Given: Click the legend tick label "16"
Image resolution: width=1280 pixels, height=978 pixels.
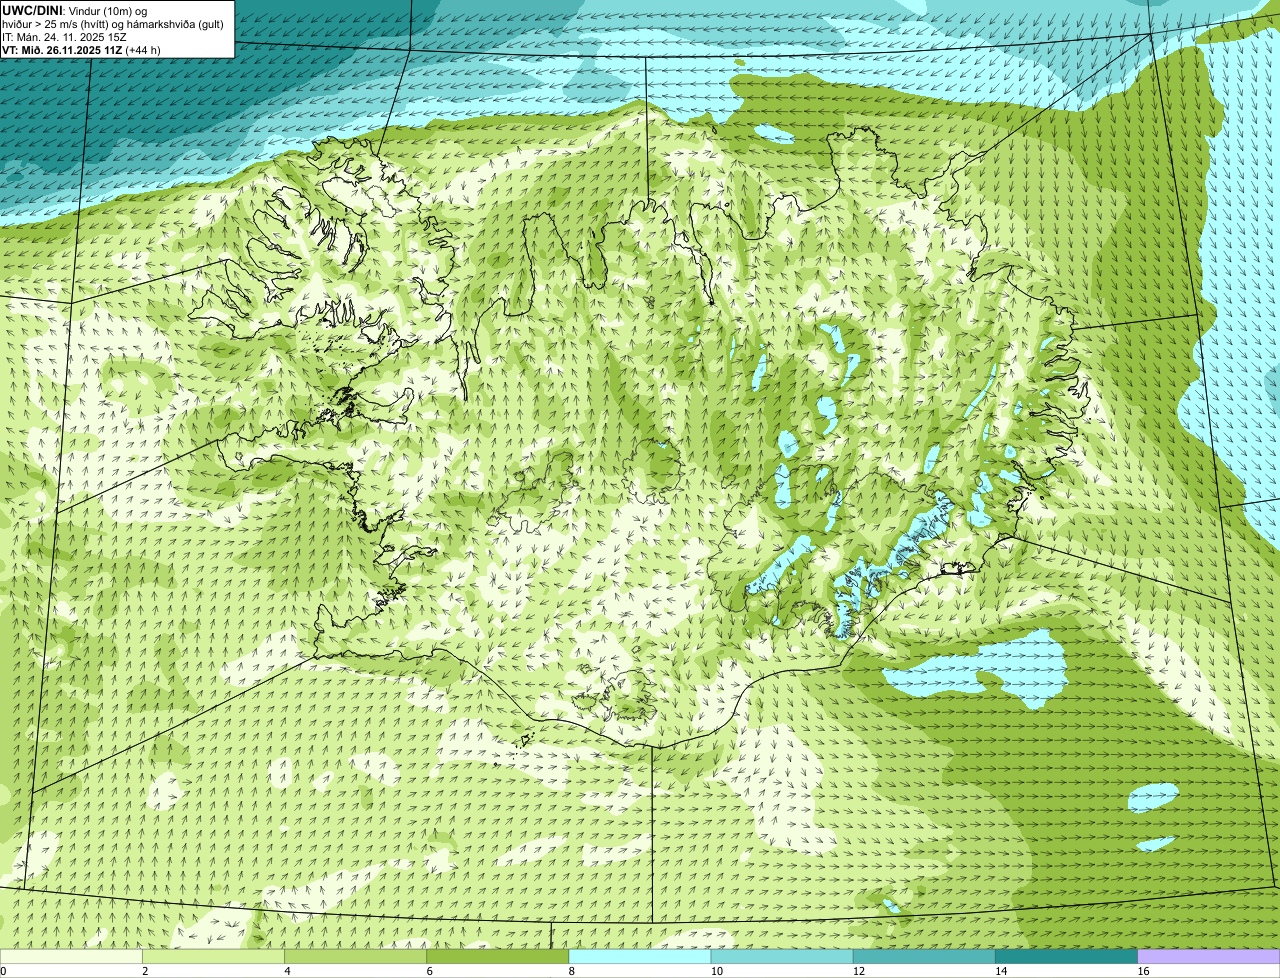Looking at the screenshot, I should [x=1143, y=971].
